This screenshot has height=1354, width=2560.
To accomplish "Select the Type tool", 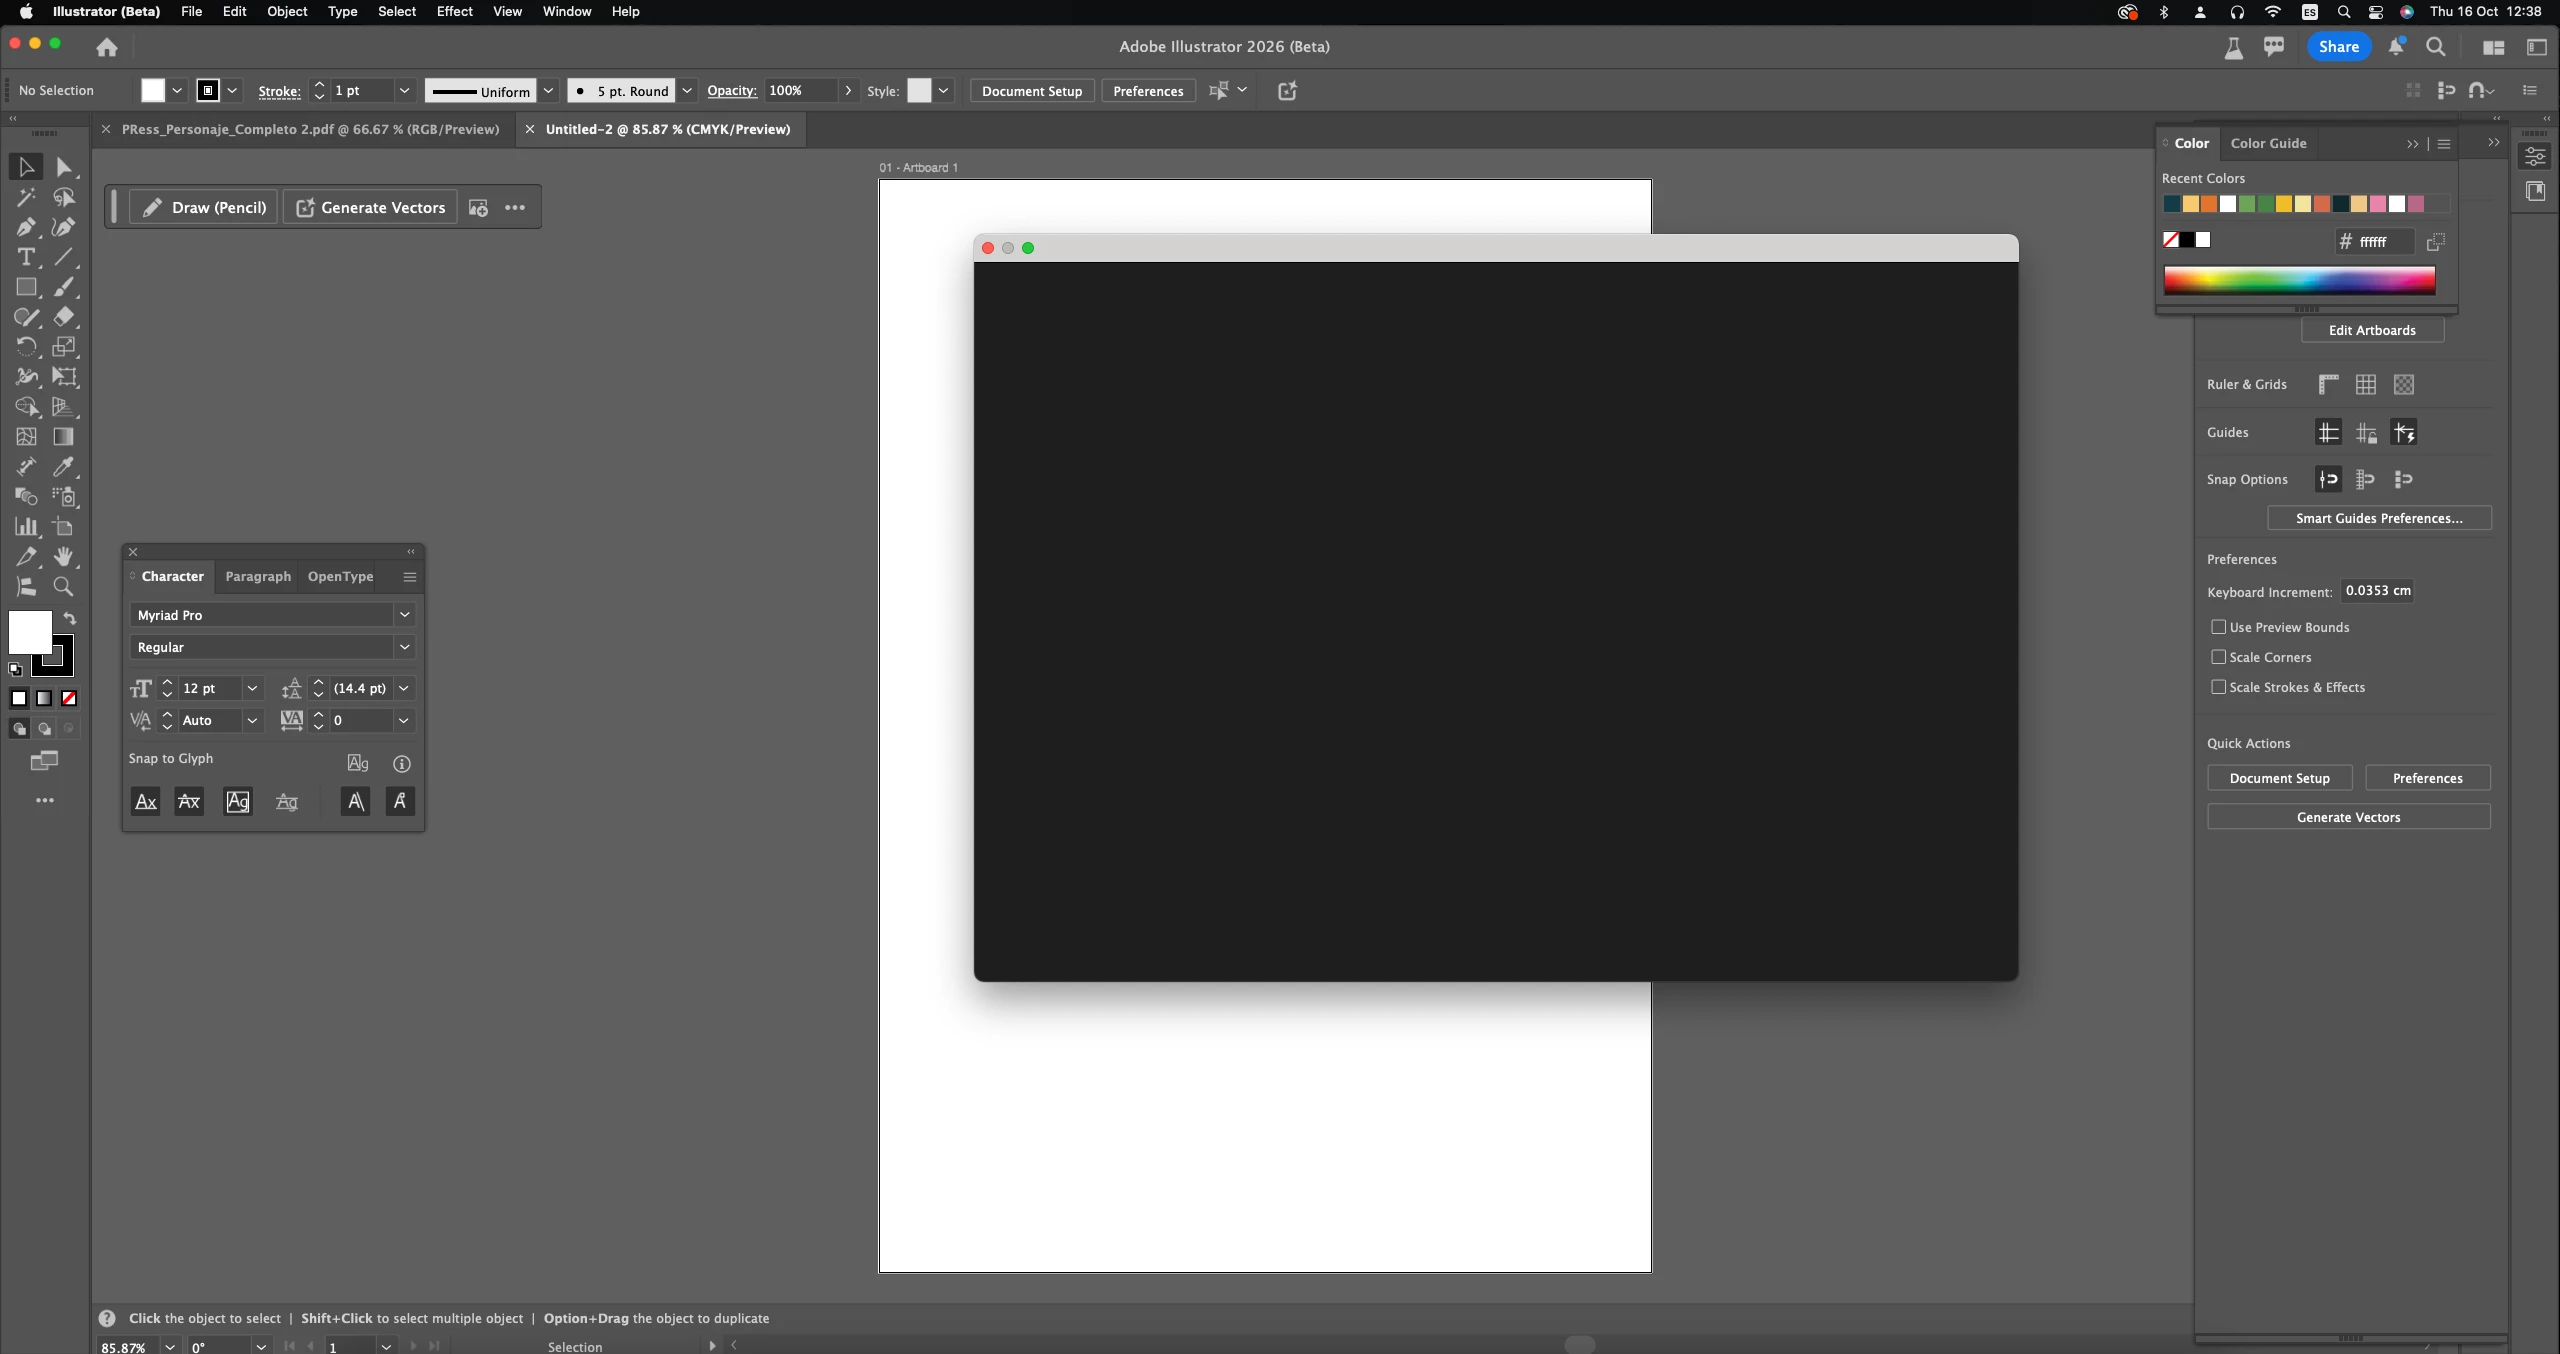I will point(26,258).
